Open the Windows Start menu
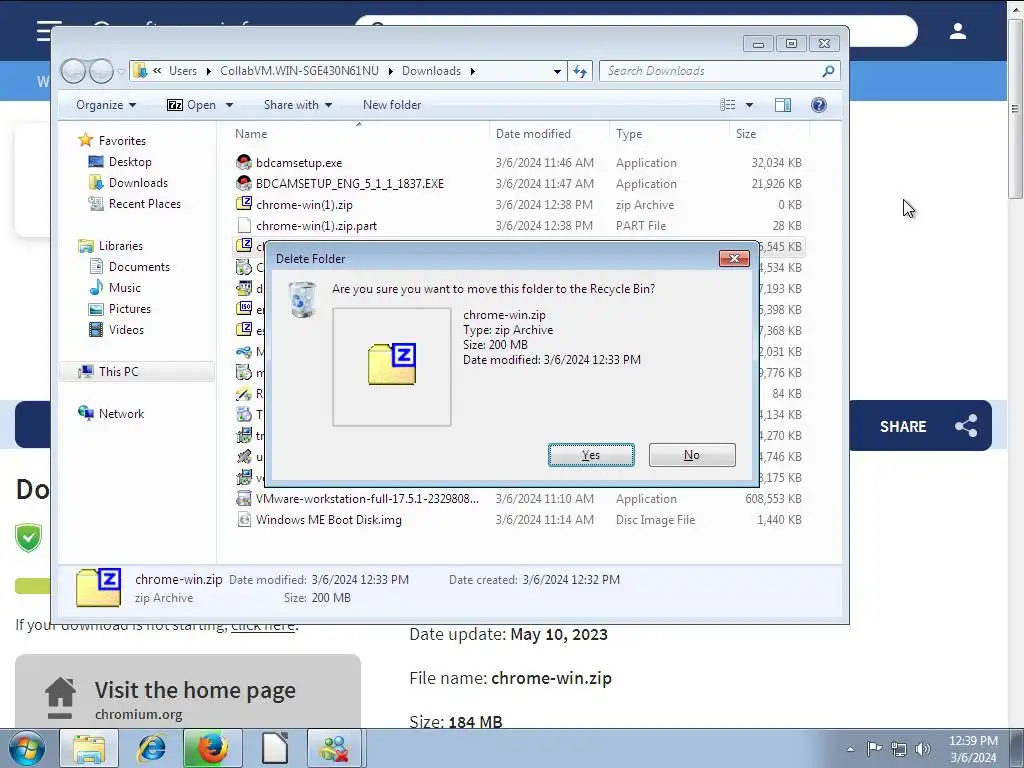This screenshot has width=1024, height=768. 26,748
